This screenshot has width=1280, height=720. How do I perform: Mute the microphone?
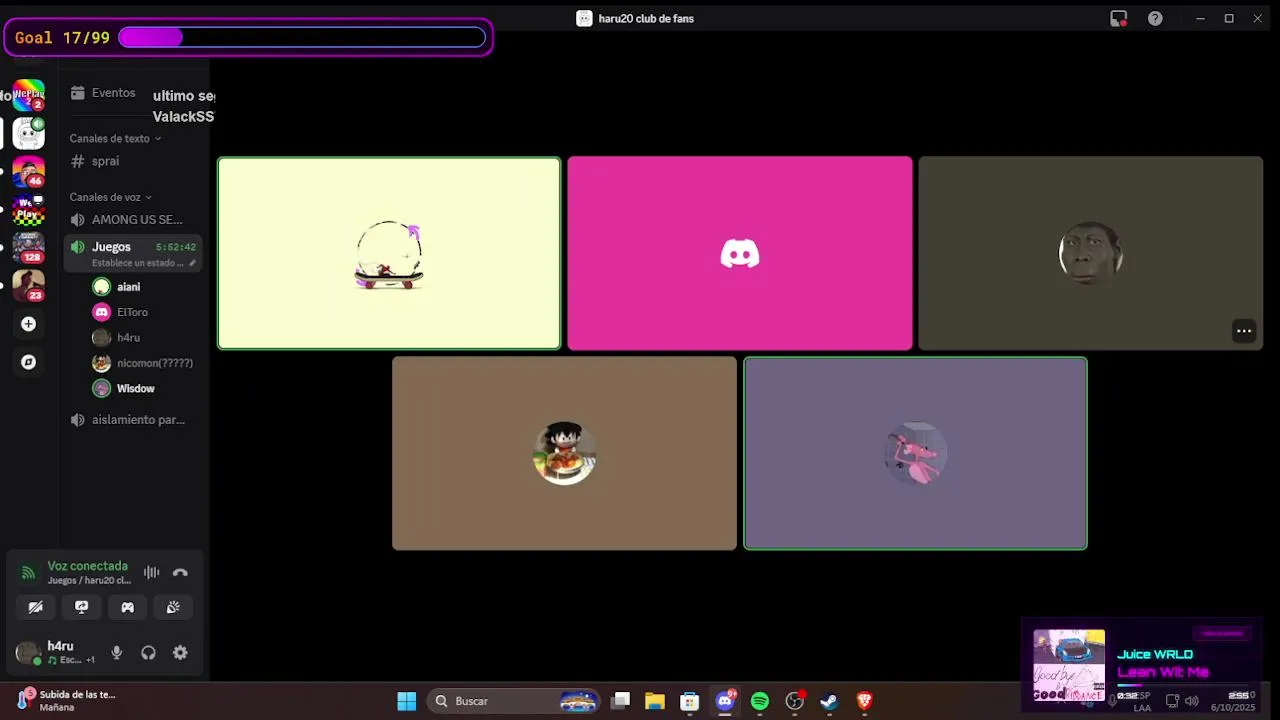pos(116,653)
